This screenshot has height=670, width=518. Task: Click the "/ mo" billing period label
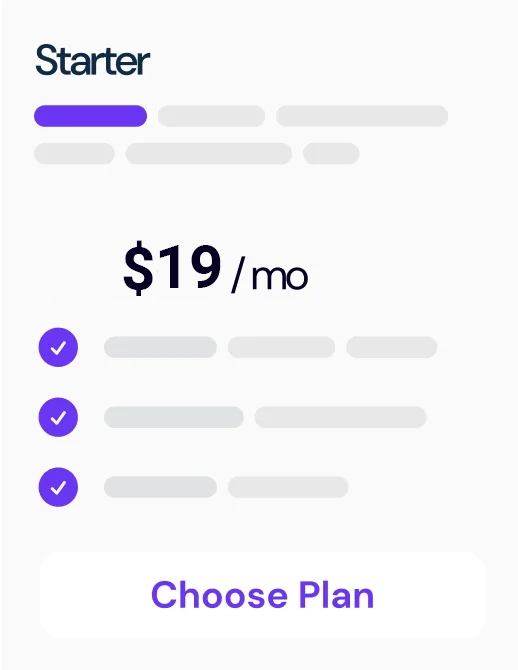click(x=270, y=276)
